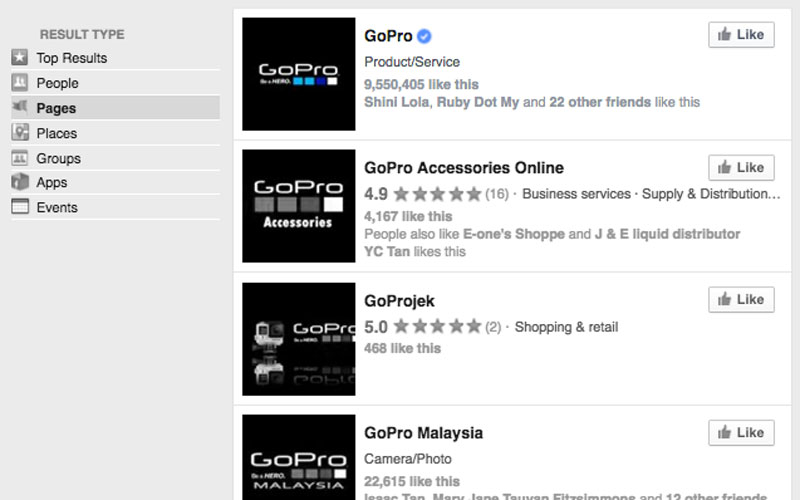
Task: Open J & E liquid distributor link
Action: (x=667, y=234)
